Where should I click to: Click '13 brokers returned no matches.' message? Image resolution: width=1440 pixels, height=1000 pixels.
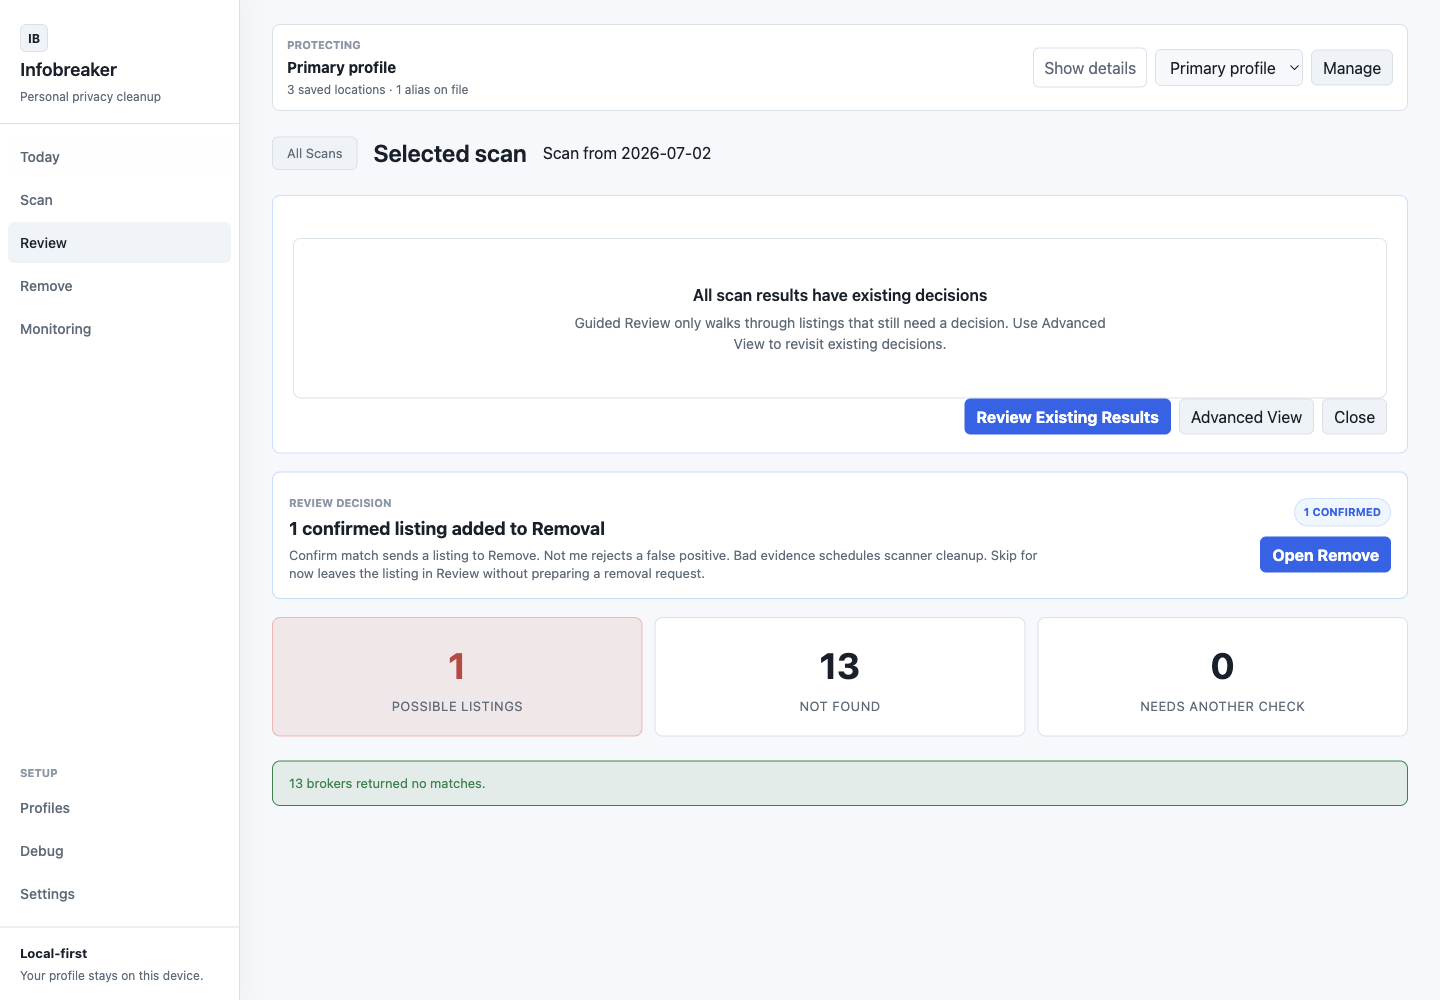[387, 784]
